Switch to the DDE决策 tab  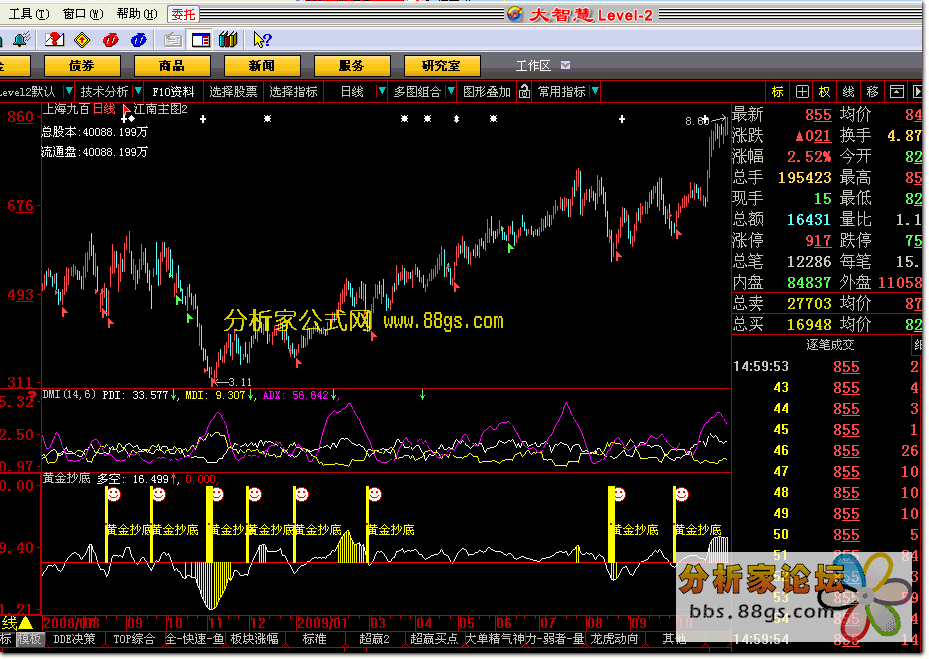74,639
